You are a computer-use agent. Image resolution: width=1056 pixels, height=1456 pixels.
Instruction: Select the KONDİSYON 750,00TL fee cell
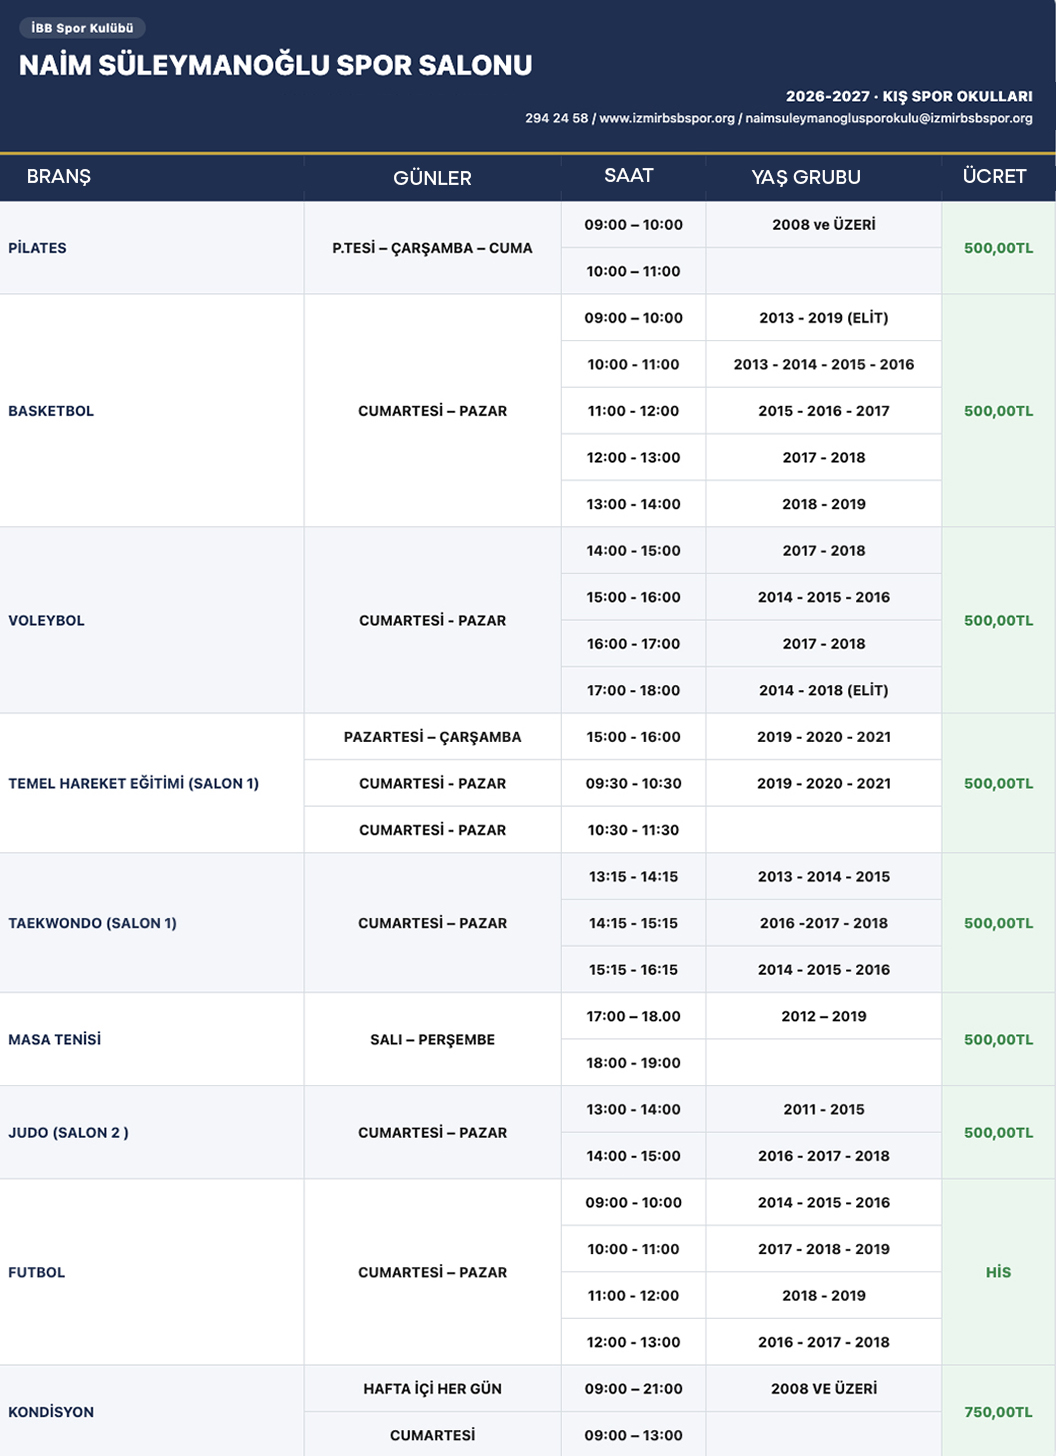999,1411
